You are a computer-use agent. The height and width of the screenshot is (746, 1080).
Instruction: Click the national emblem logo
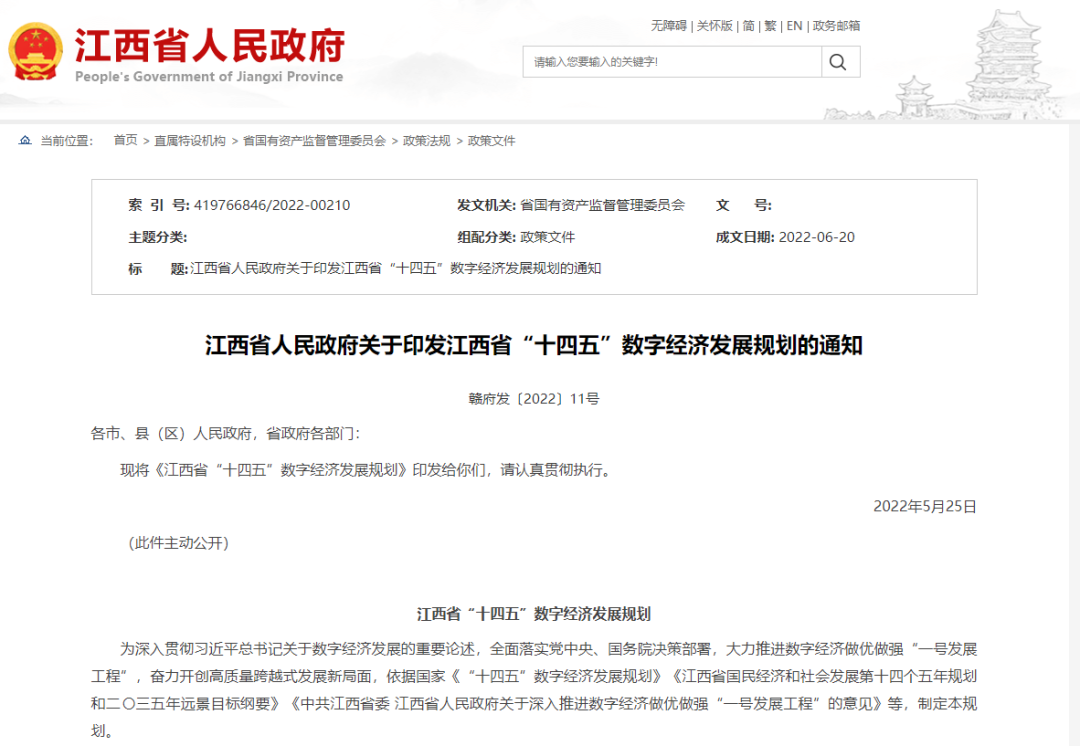(35, 52)
